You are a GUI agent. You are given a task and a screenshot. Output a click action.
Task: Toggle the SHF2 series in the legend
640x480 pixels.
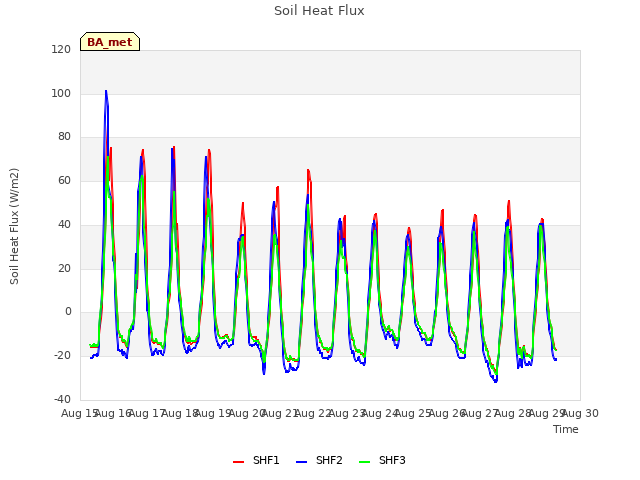pyautogui.click(x=319, y=460)
